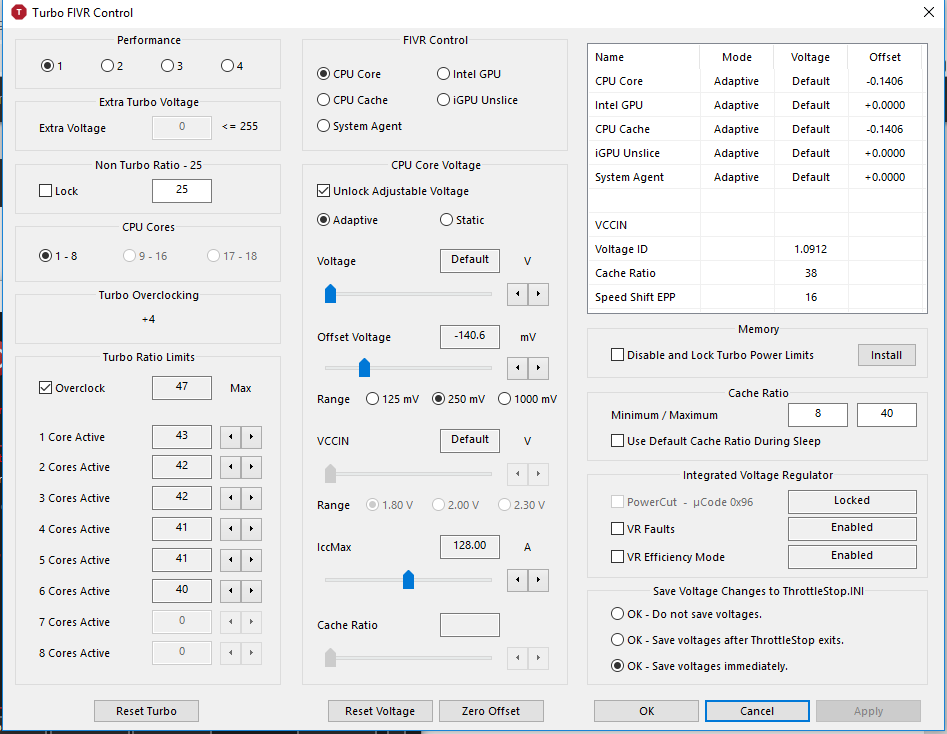Increase 1 Core Active ratio with right arrow

[251, 437]
